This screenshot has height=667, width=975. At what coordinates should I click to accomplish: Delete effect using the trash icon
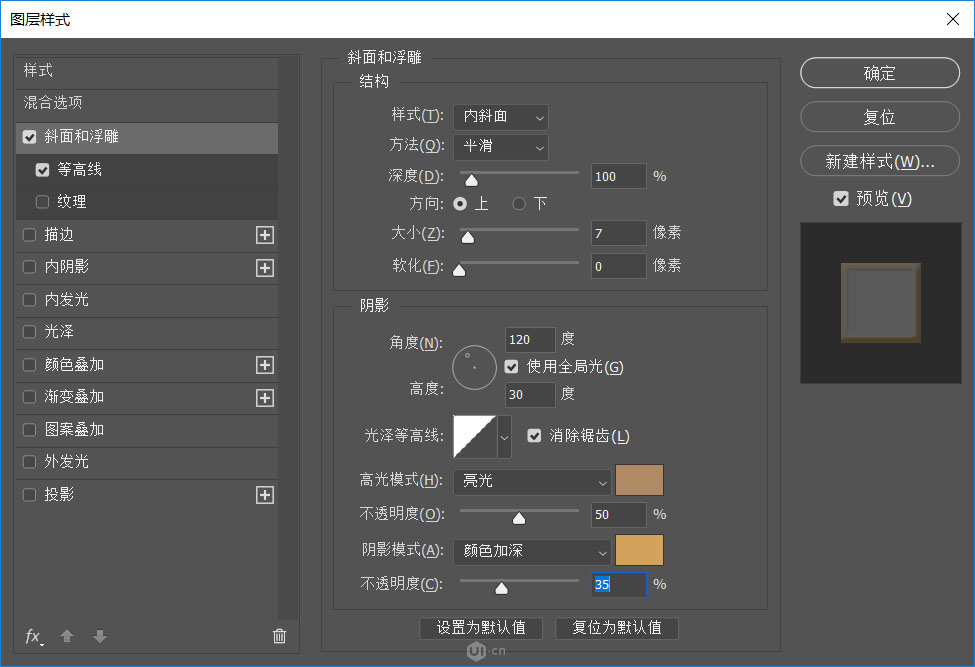click(x=279, y=636)
